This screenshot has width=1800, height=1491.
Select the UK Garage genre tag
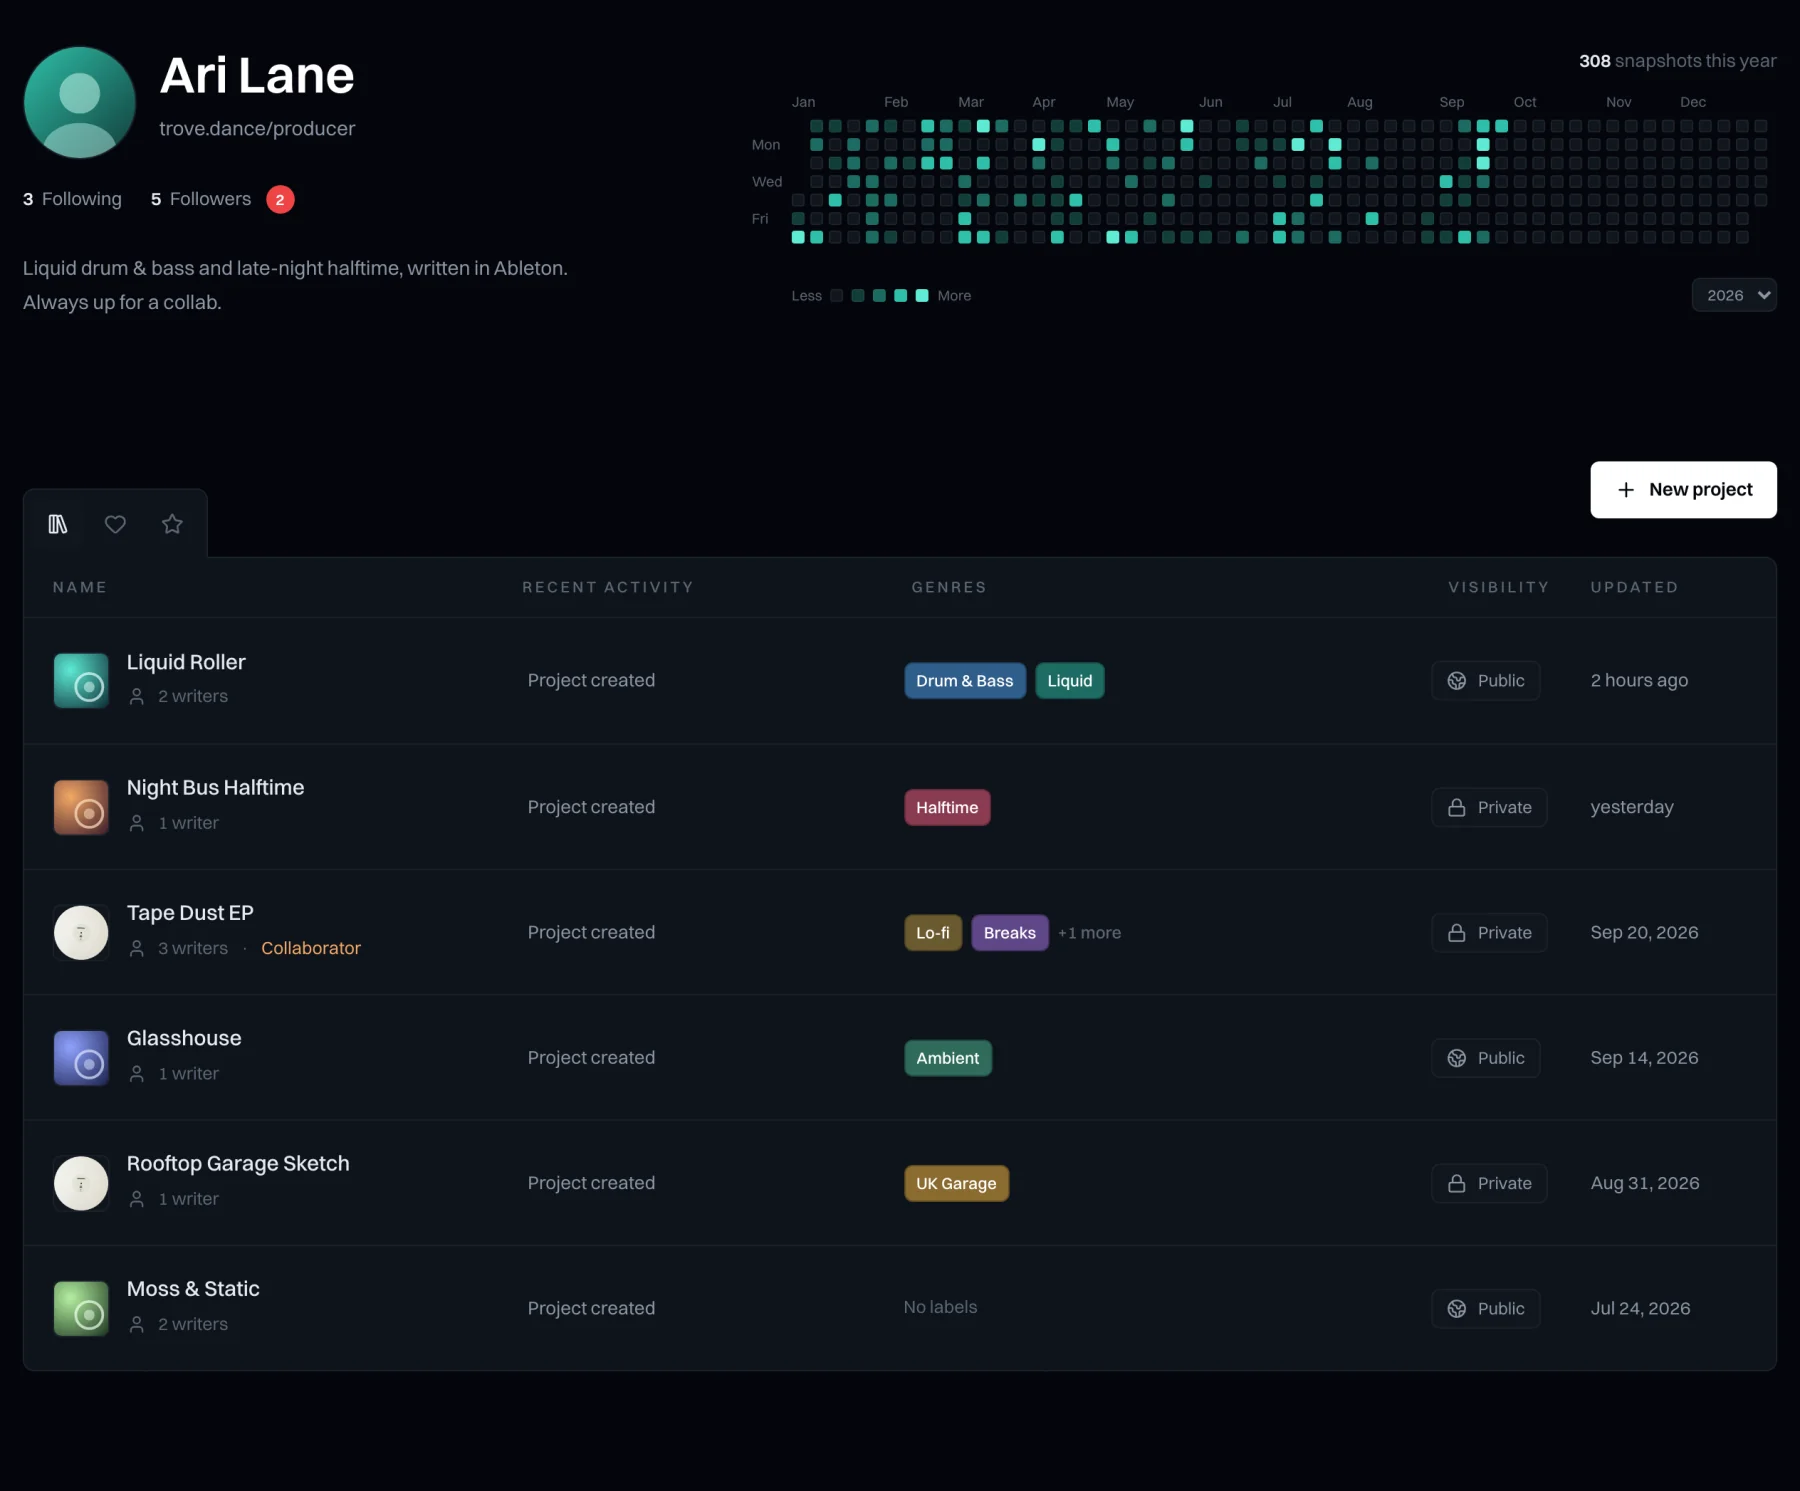click(956, 1184)
